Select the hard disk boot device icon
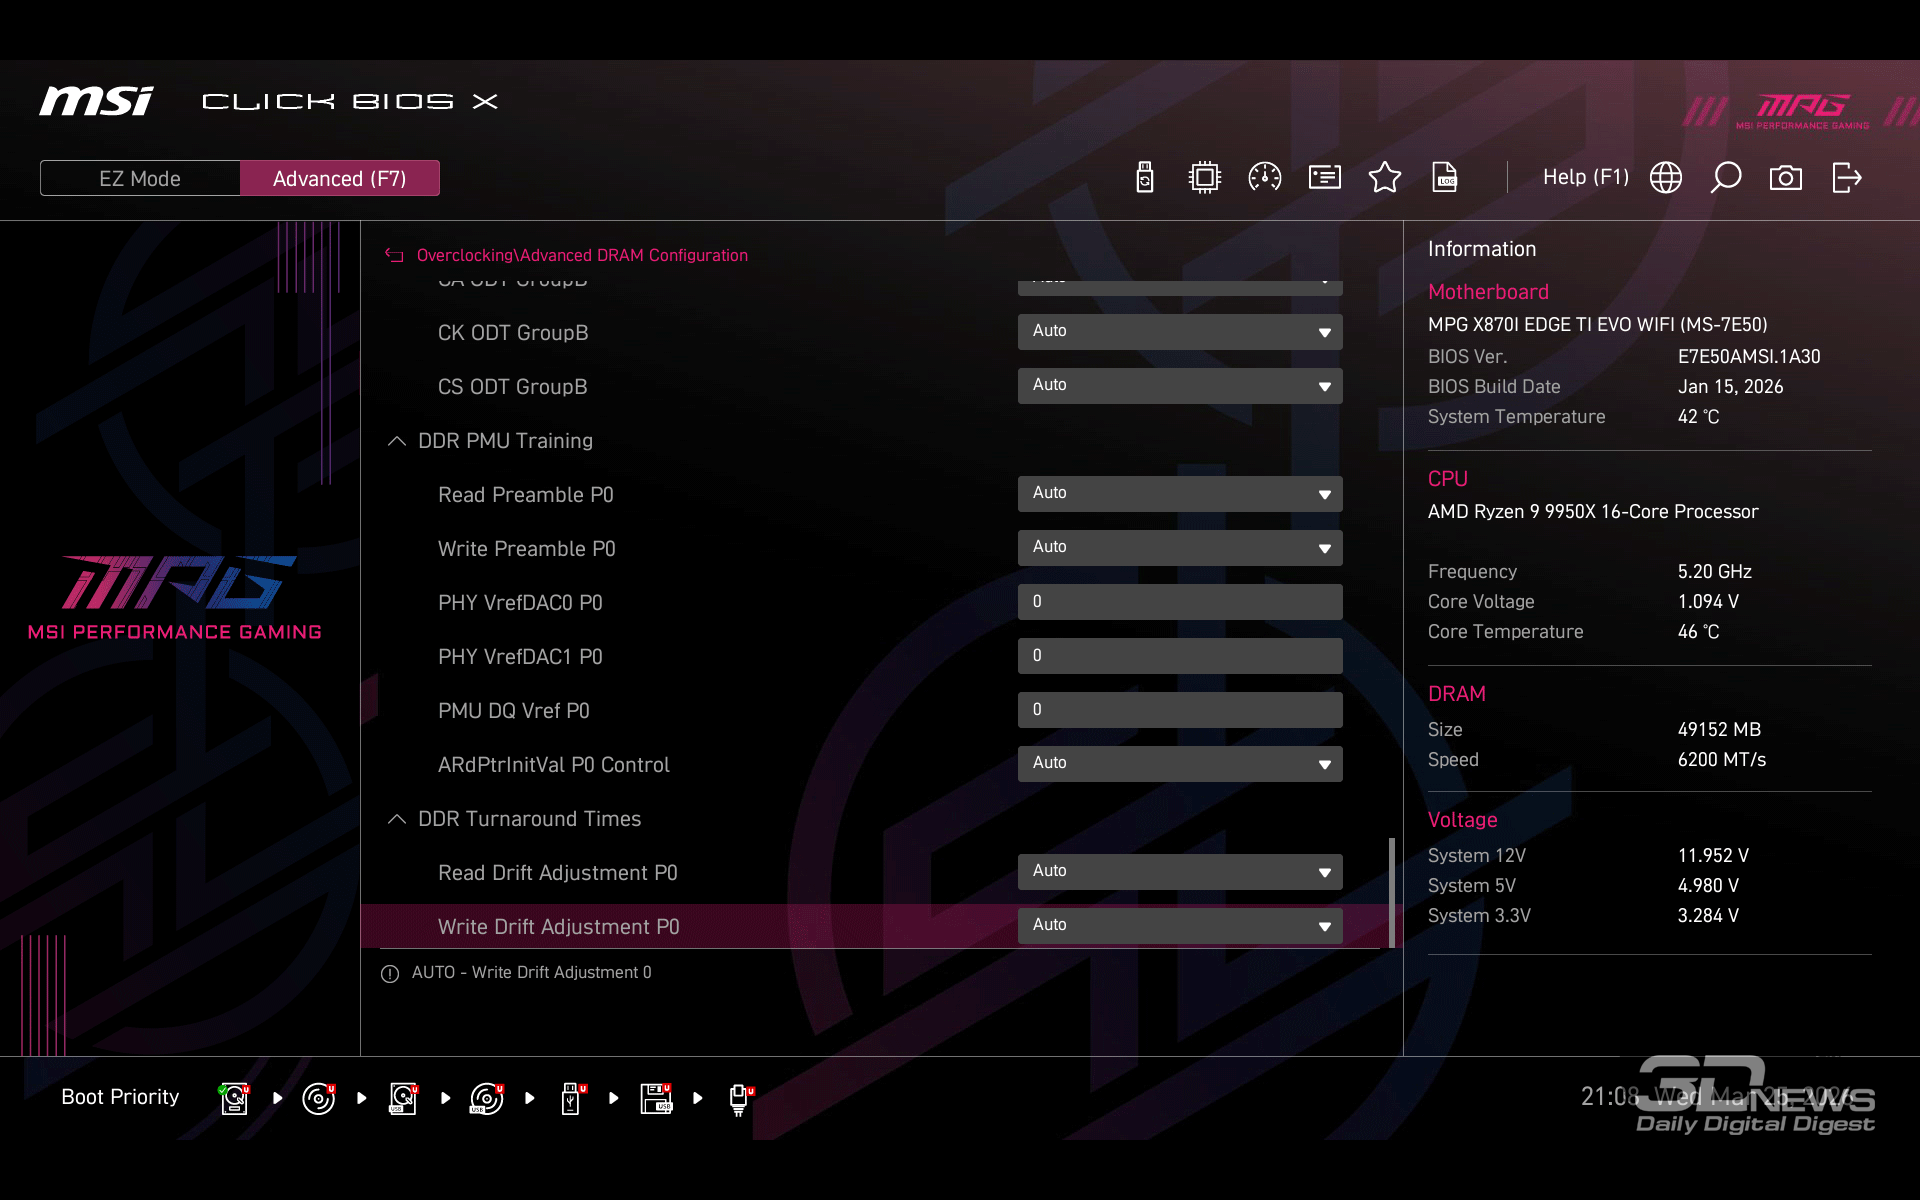 (234, 1098)
